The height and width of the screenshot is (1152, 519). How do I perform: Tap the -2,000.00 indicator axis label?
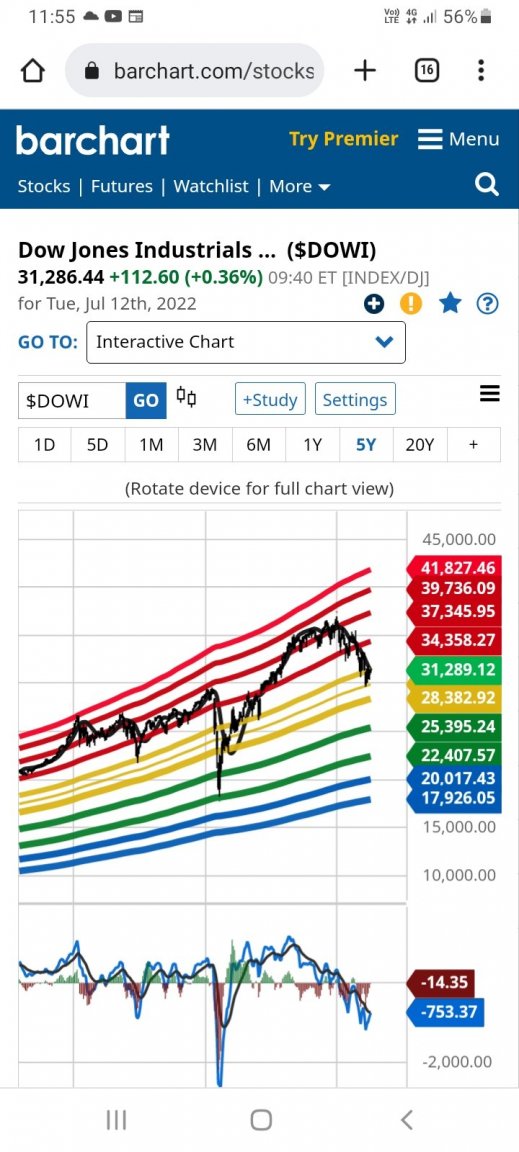[x=457, y=1062]
